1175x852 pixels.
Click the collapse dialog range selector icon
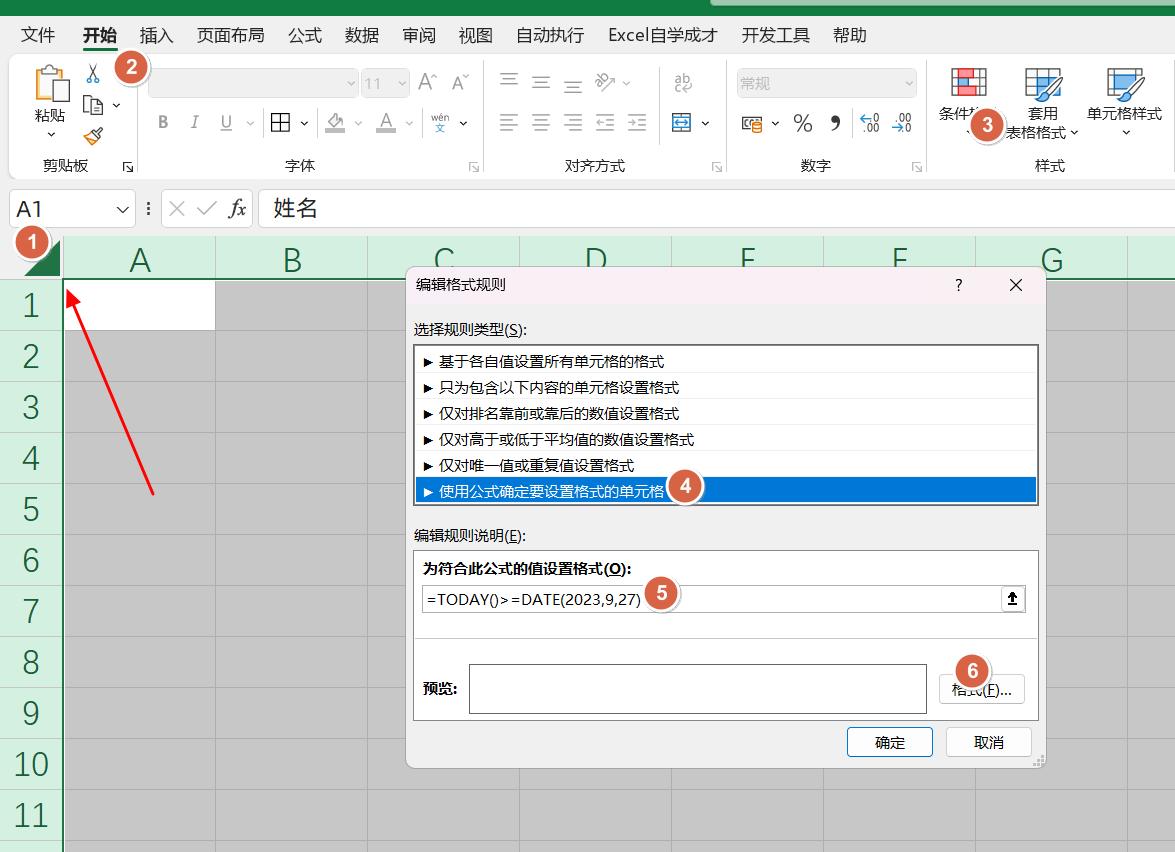tap(1012, 599)
